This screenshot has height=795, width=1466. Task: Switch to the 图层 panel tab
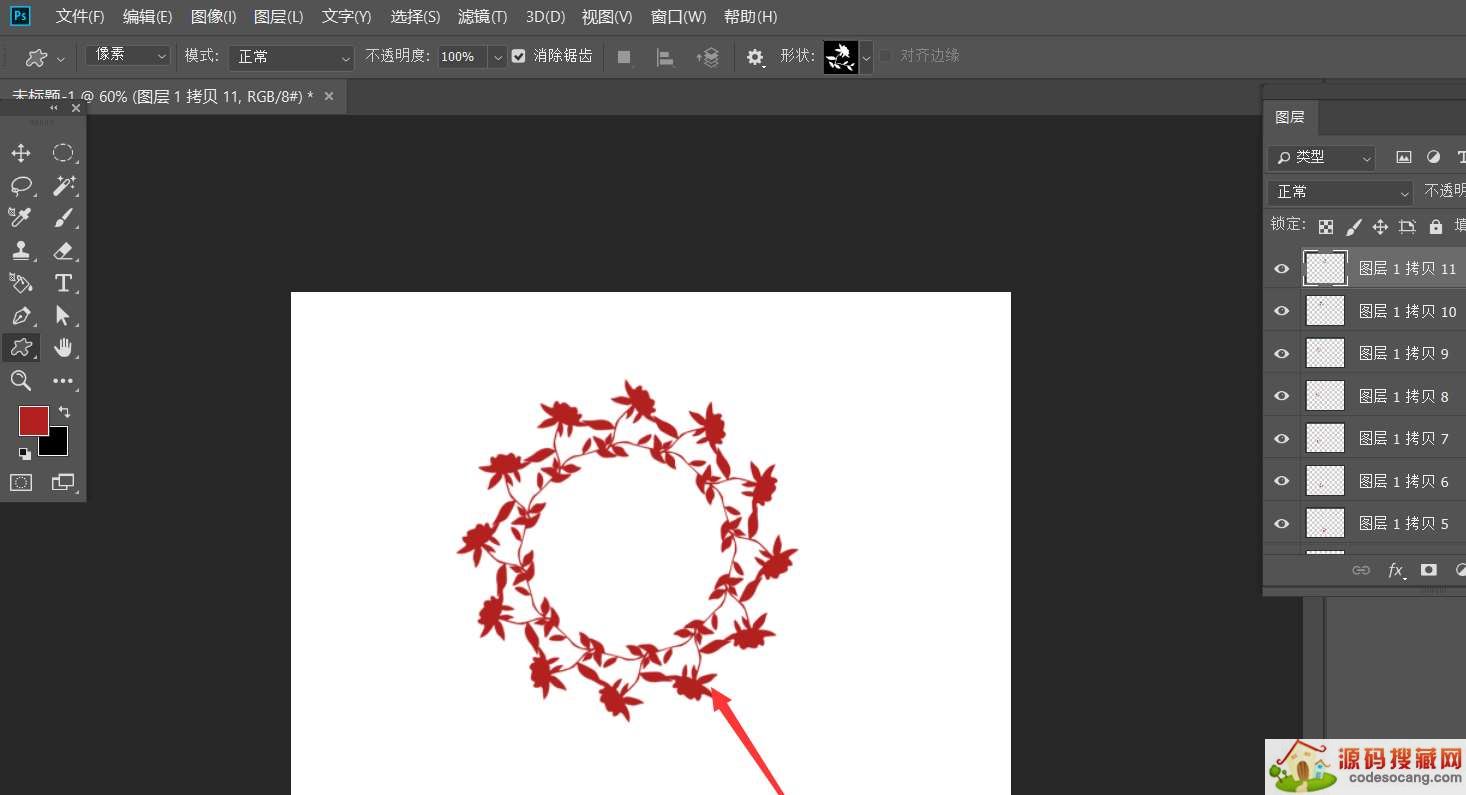tap(1290, 117)
